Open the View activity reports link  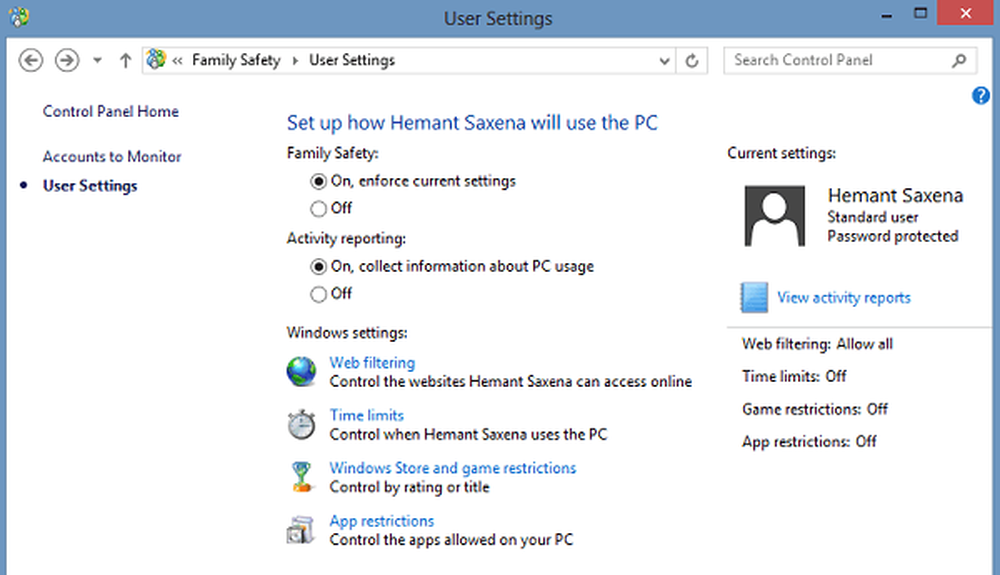pyautogui.click(x=844, y=298)
